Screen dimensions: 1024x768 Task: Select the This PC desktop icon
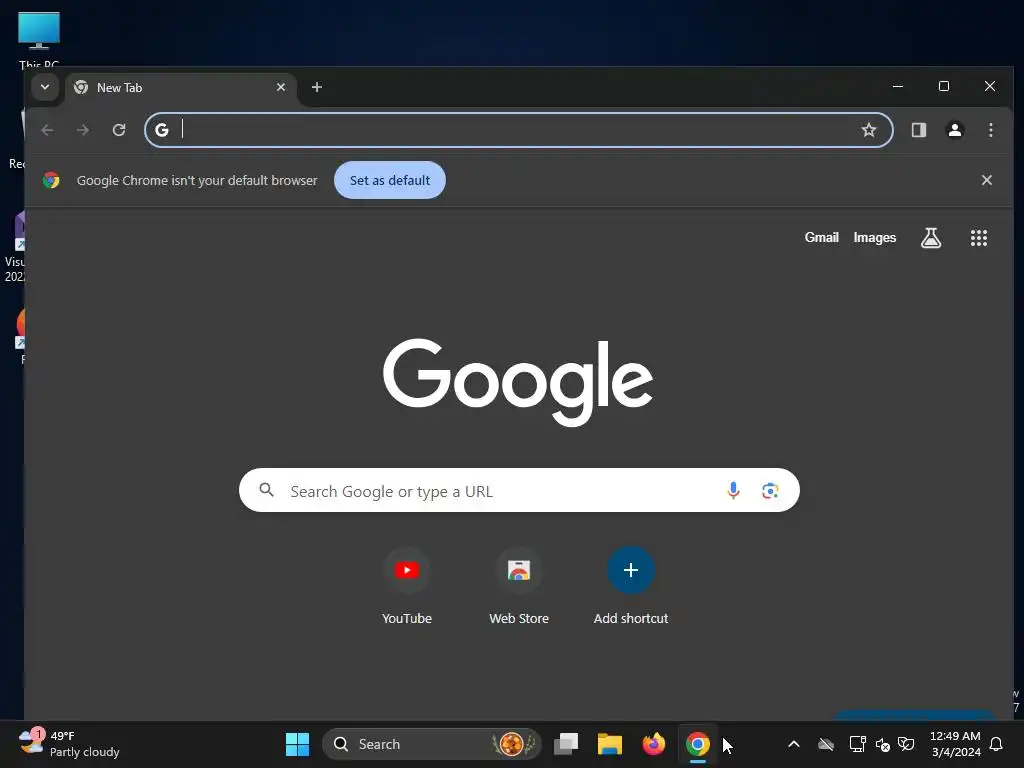click(x=39, y=40)
